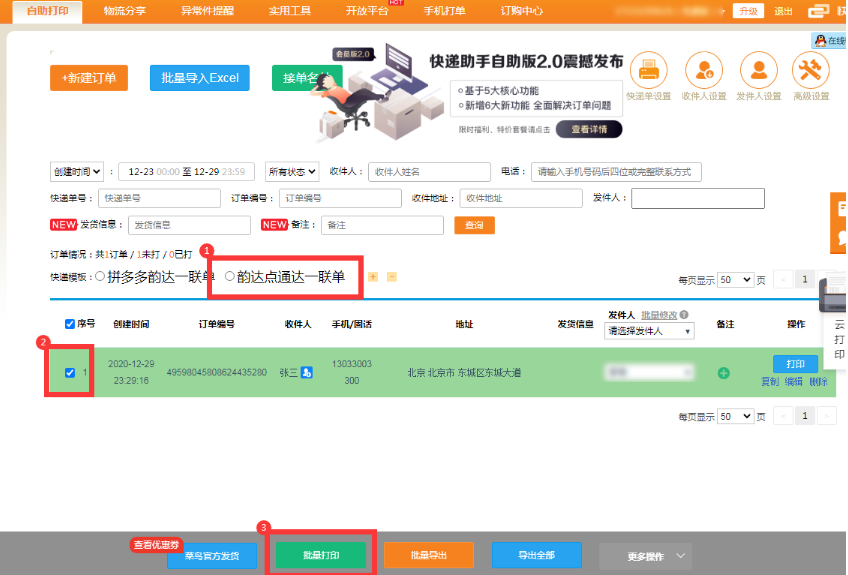Click the contact icon beside 张三
The image size is (848, 575).
(307, 372)
